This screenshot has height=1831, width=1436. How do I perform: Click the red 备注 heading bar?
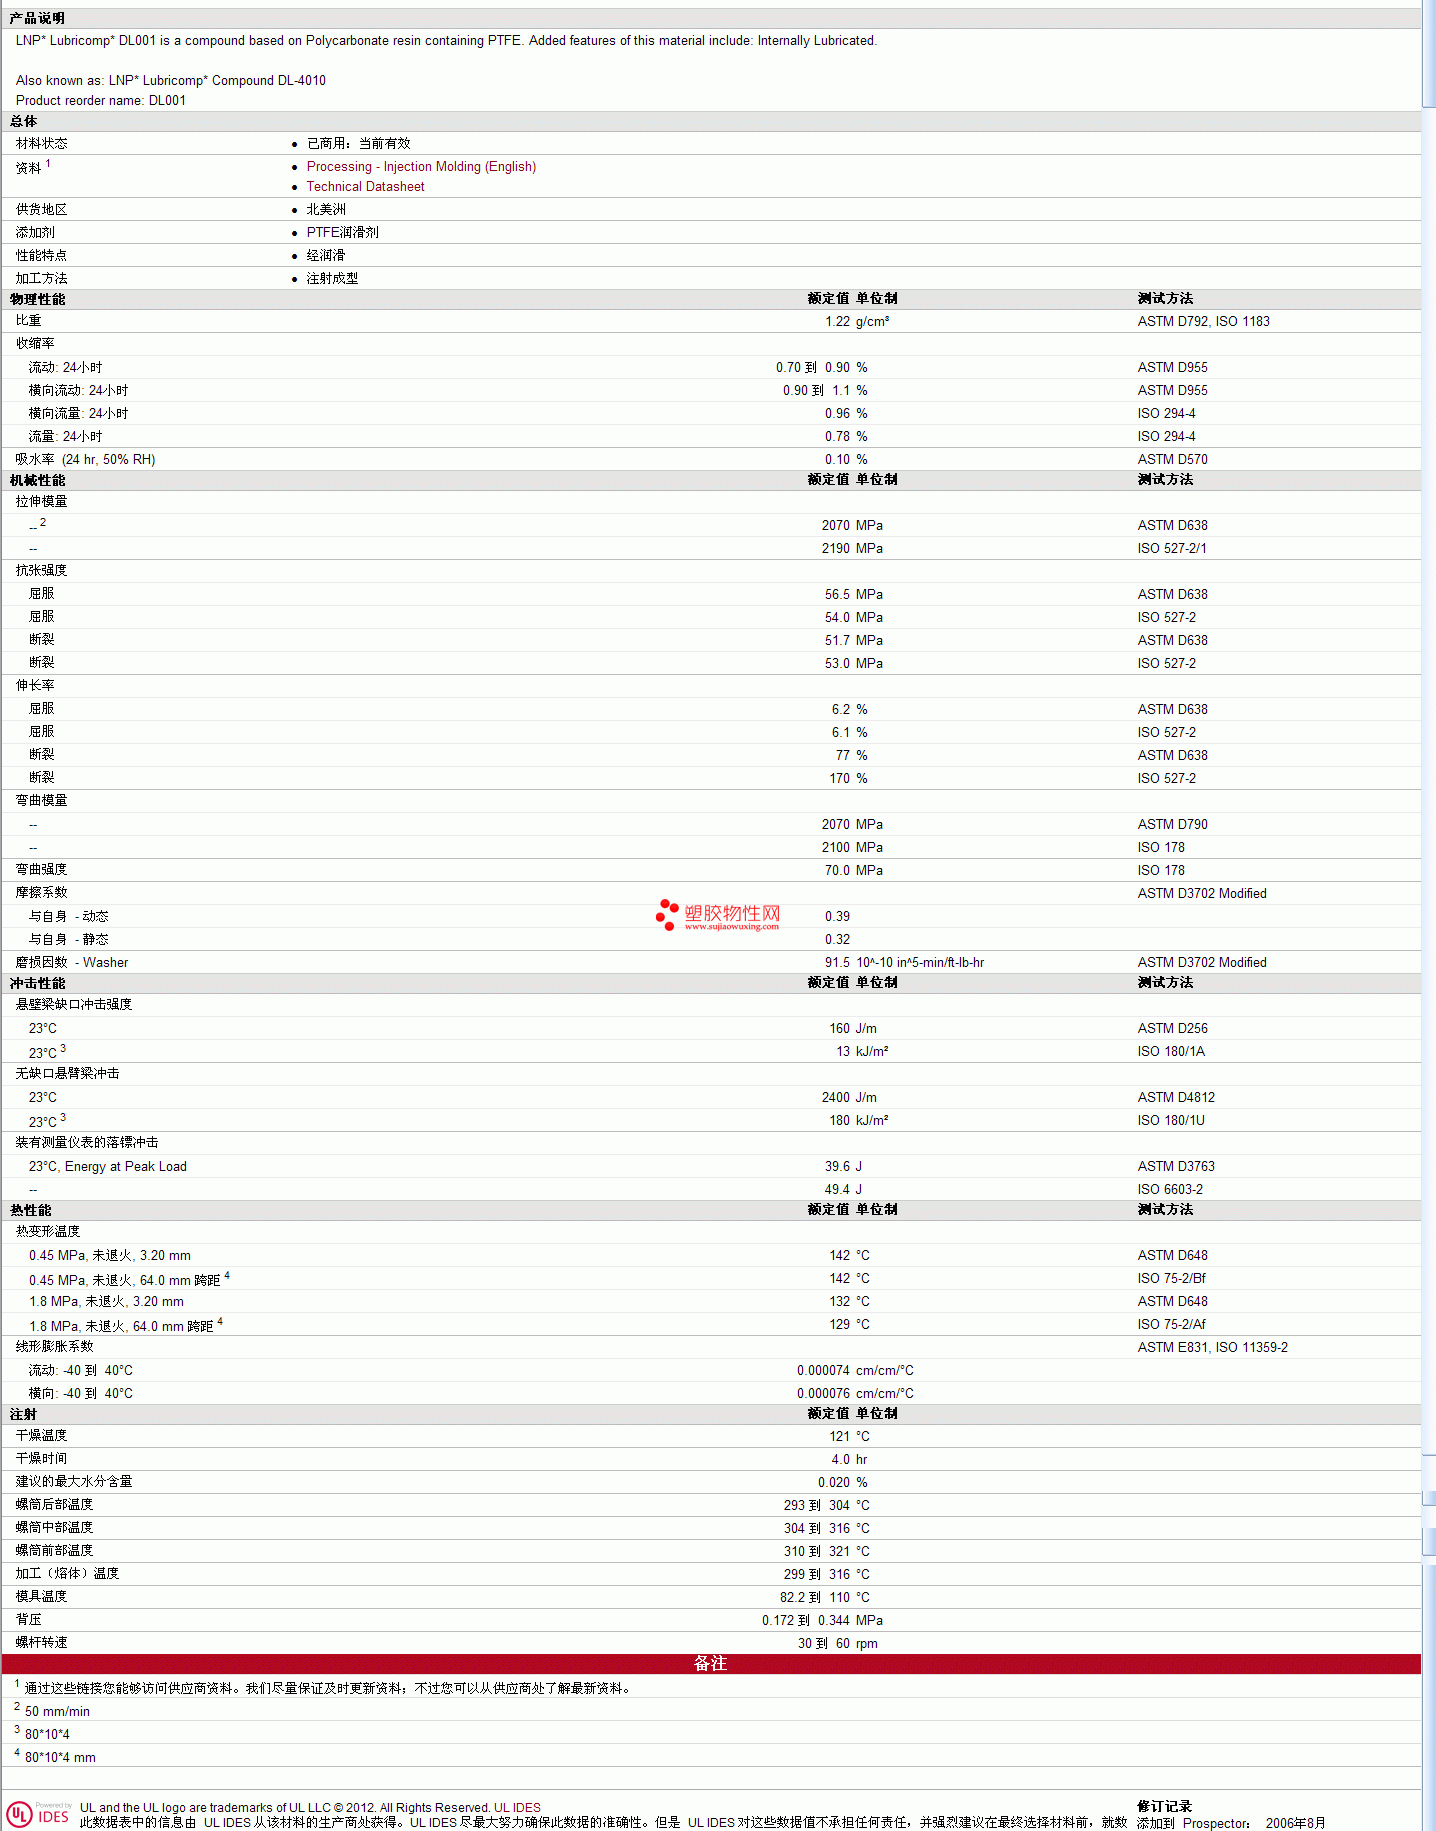(711, 1663)
